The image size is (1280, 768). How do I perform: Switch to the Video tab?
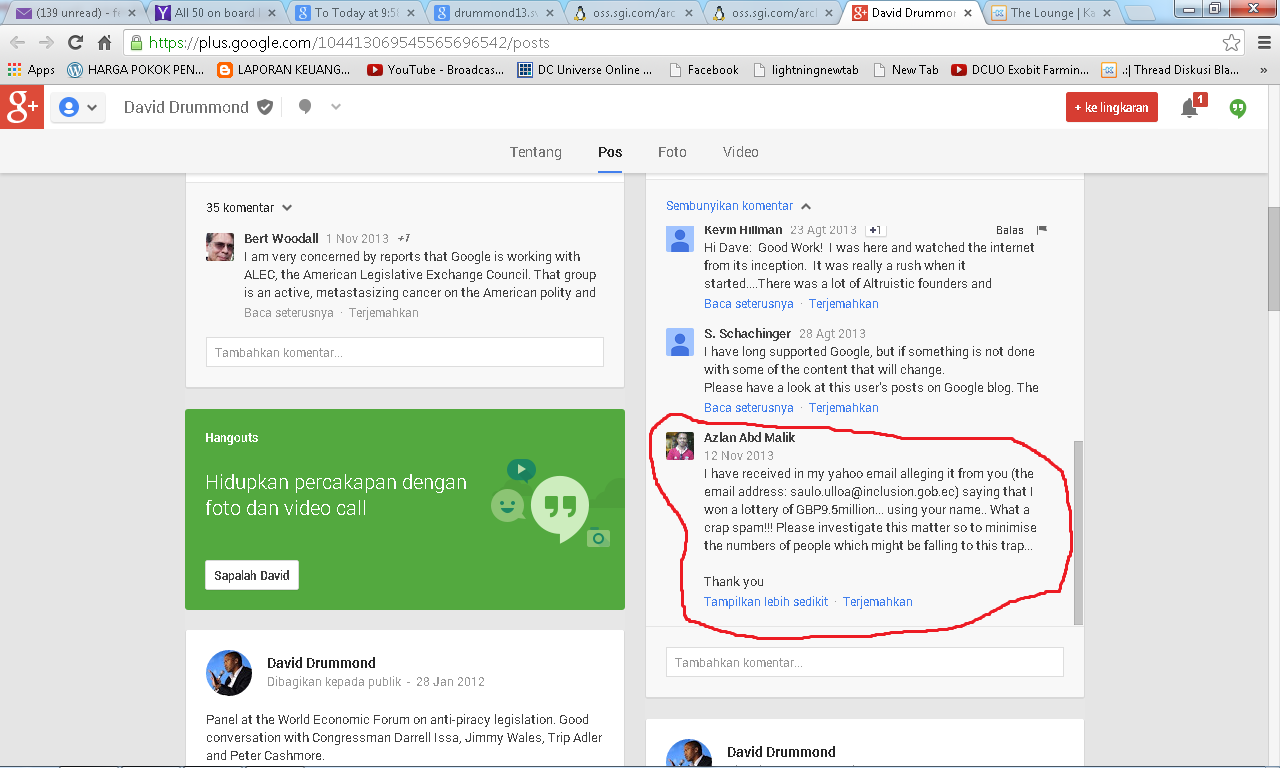[x=741, y=152]
